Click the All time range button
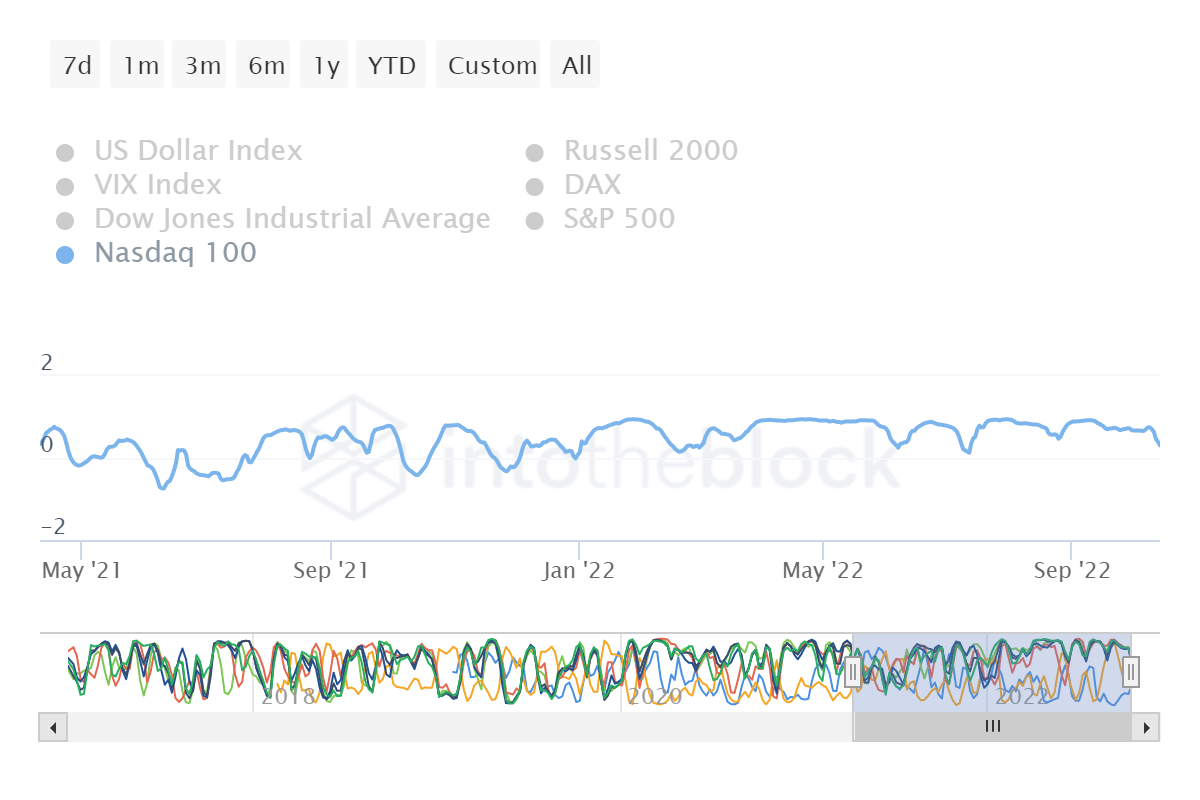Viewport: 1200px width, 800px height. [x=575, y=64]
